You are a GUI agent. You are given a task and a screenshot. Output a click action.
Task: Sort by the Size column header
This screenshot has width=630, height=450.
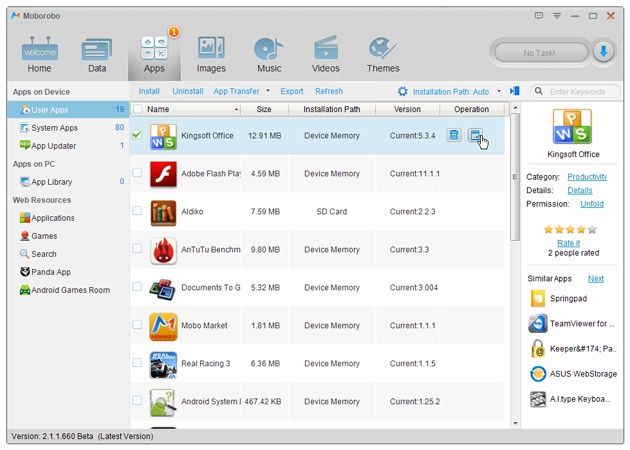click(x=264, y=109)
